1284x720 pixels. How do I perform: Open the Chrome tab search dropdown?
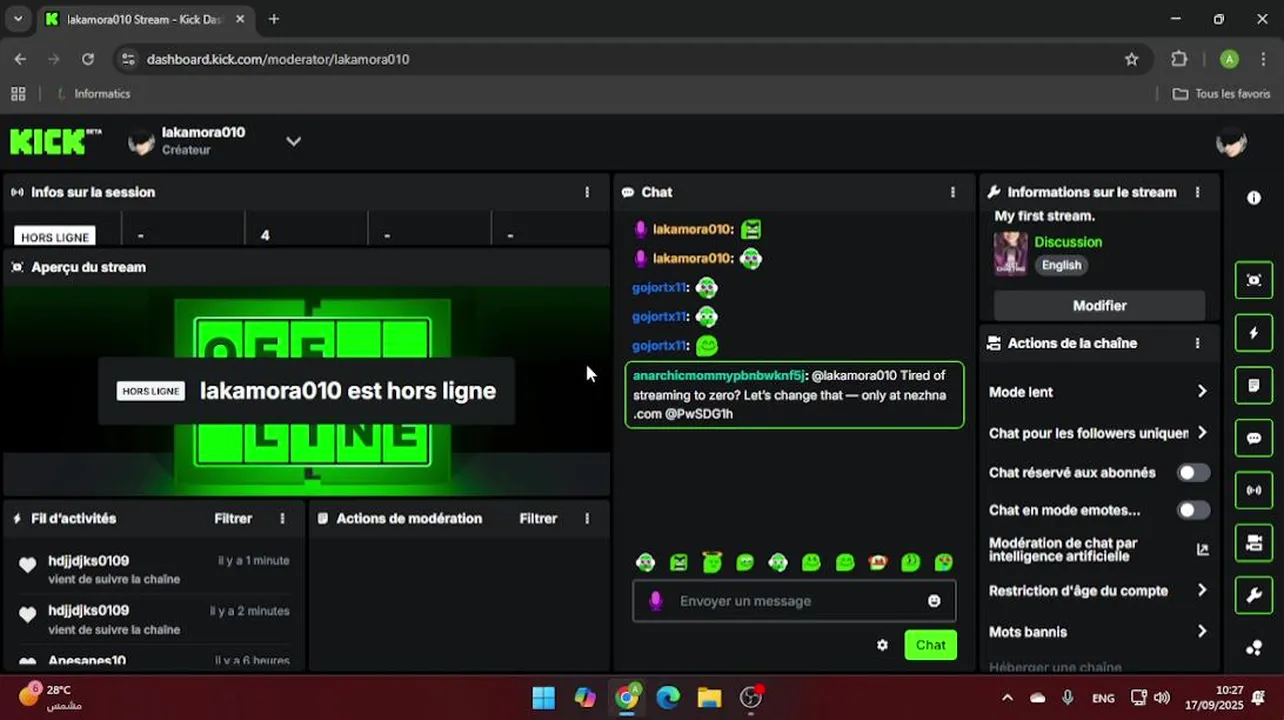(x=18, y=19)
